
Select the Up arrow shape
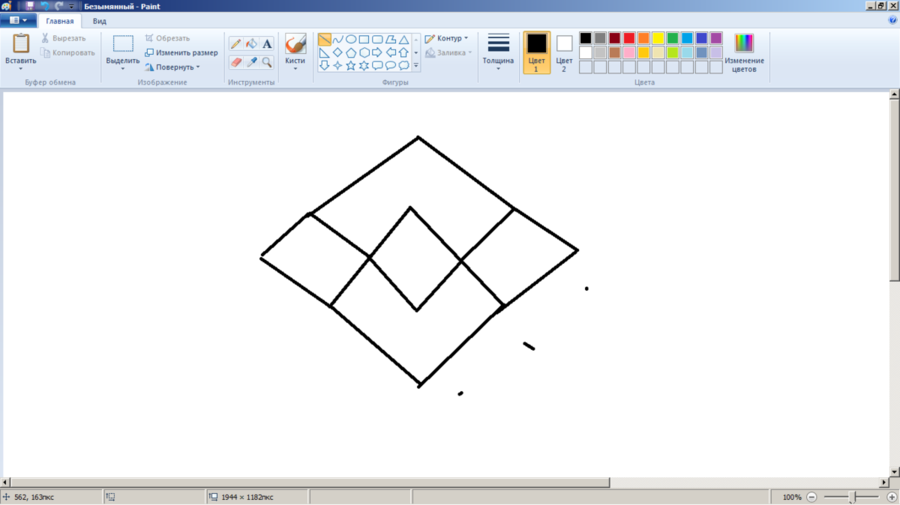click(404, 53)
